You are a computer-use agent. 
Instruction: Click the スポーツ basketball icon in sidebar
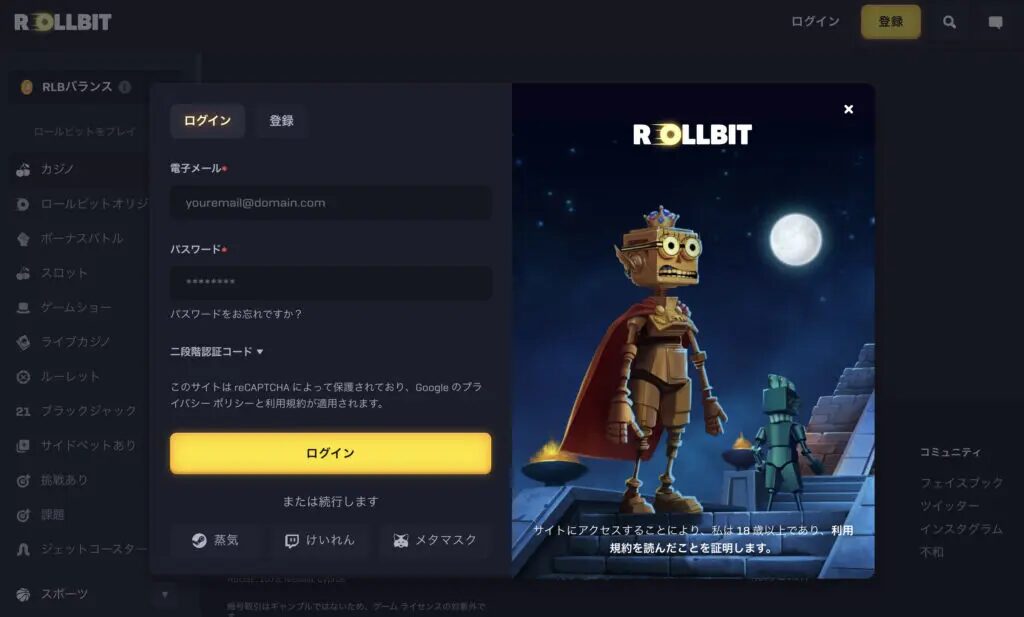[x=23, y=594]
